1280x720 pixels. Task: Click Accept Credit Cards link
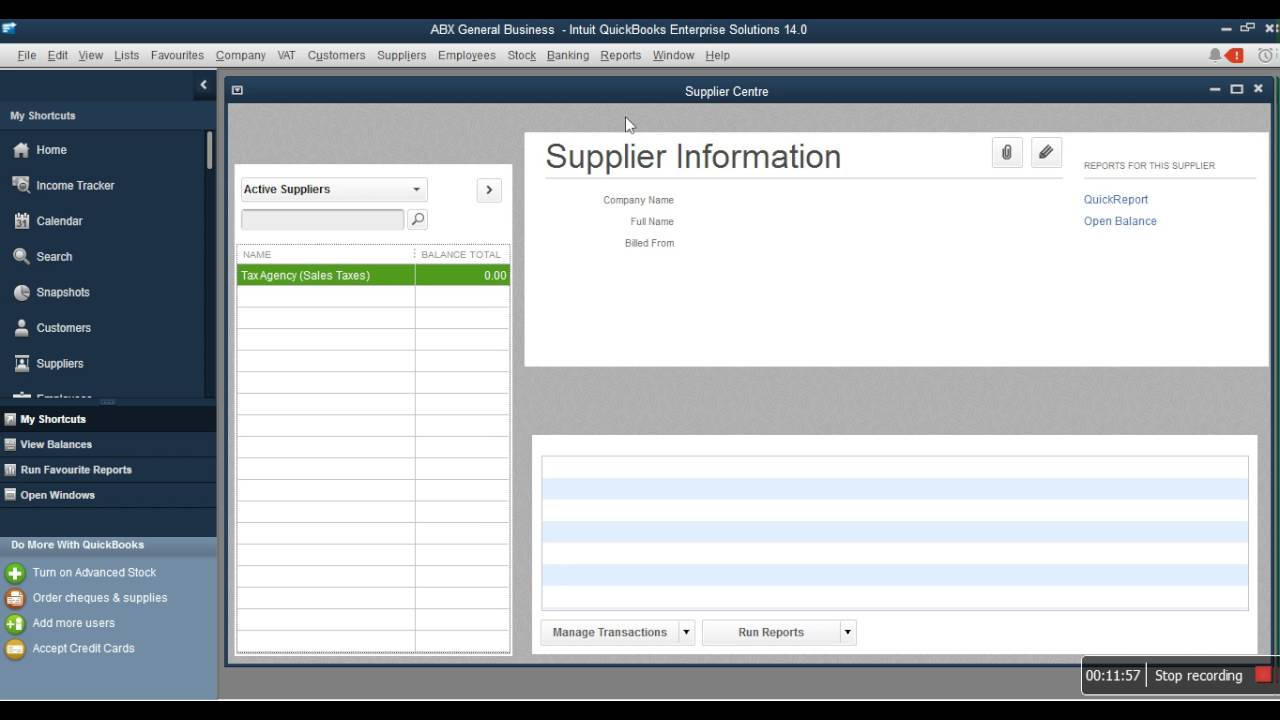click(83, 649)
